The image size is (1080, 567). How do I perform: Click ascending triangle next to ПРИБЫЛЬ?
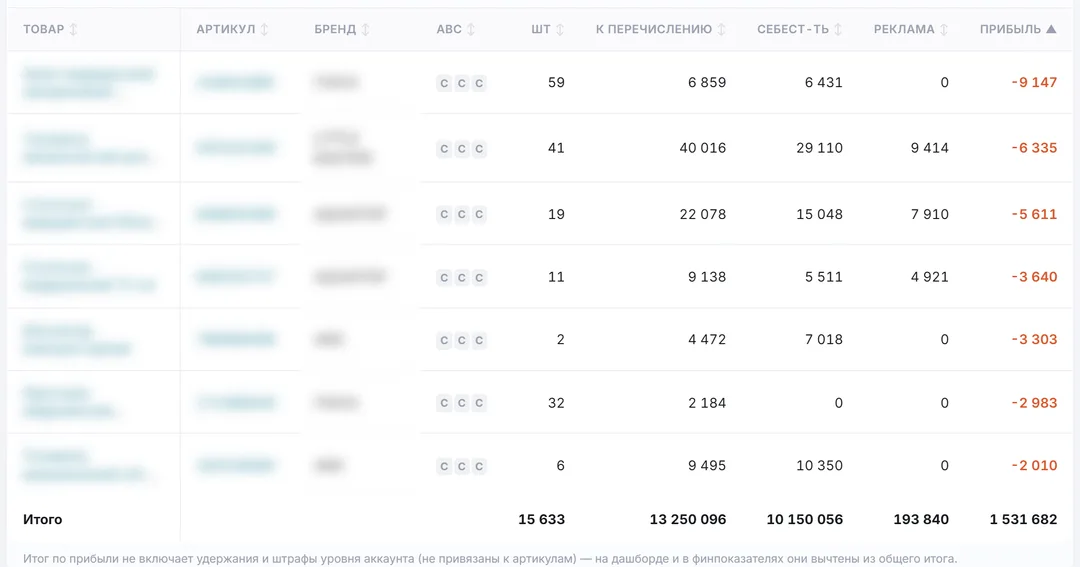1051,29
